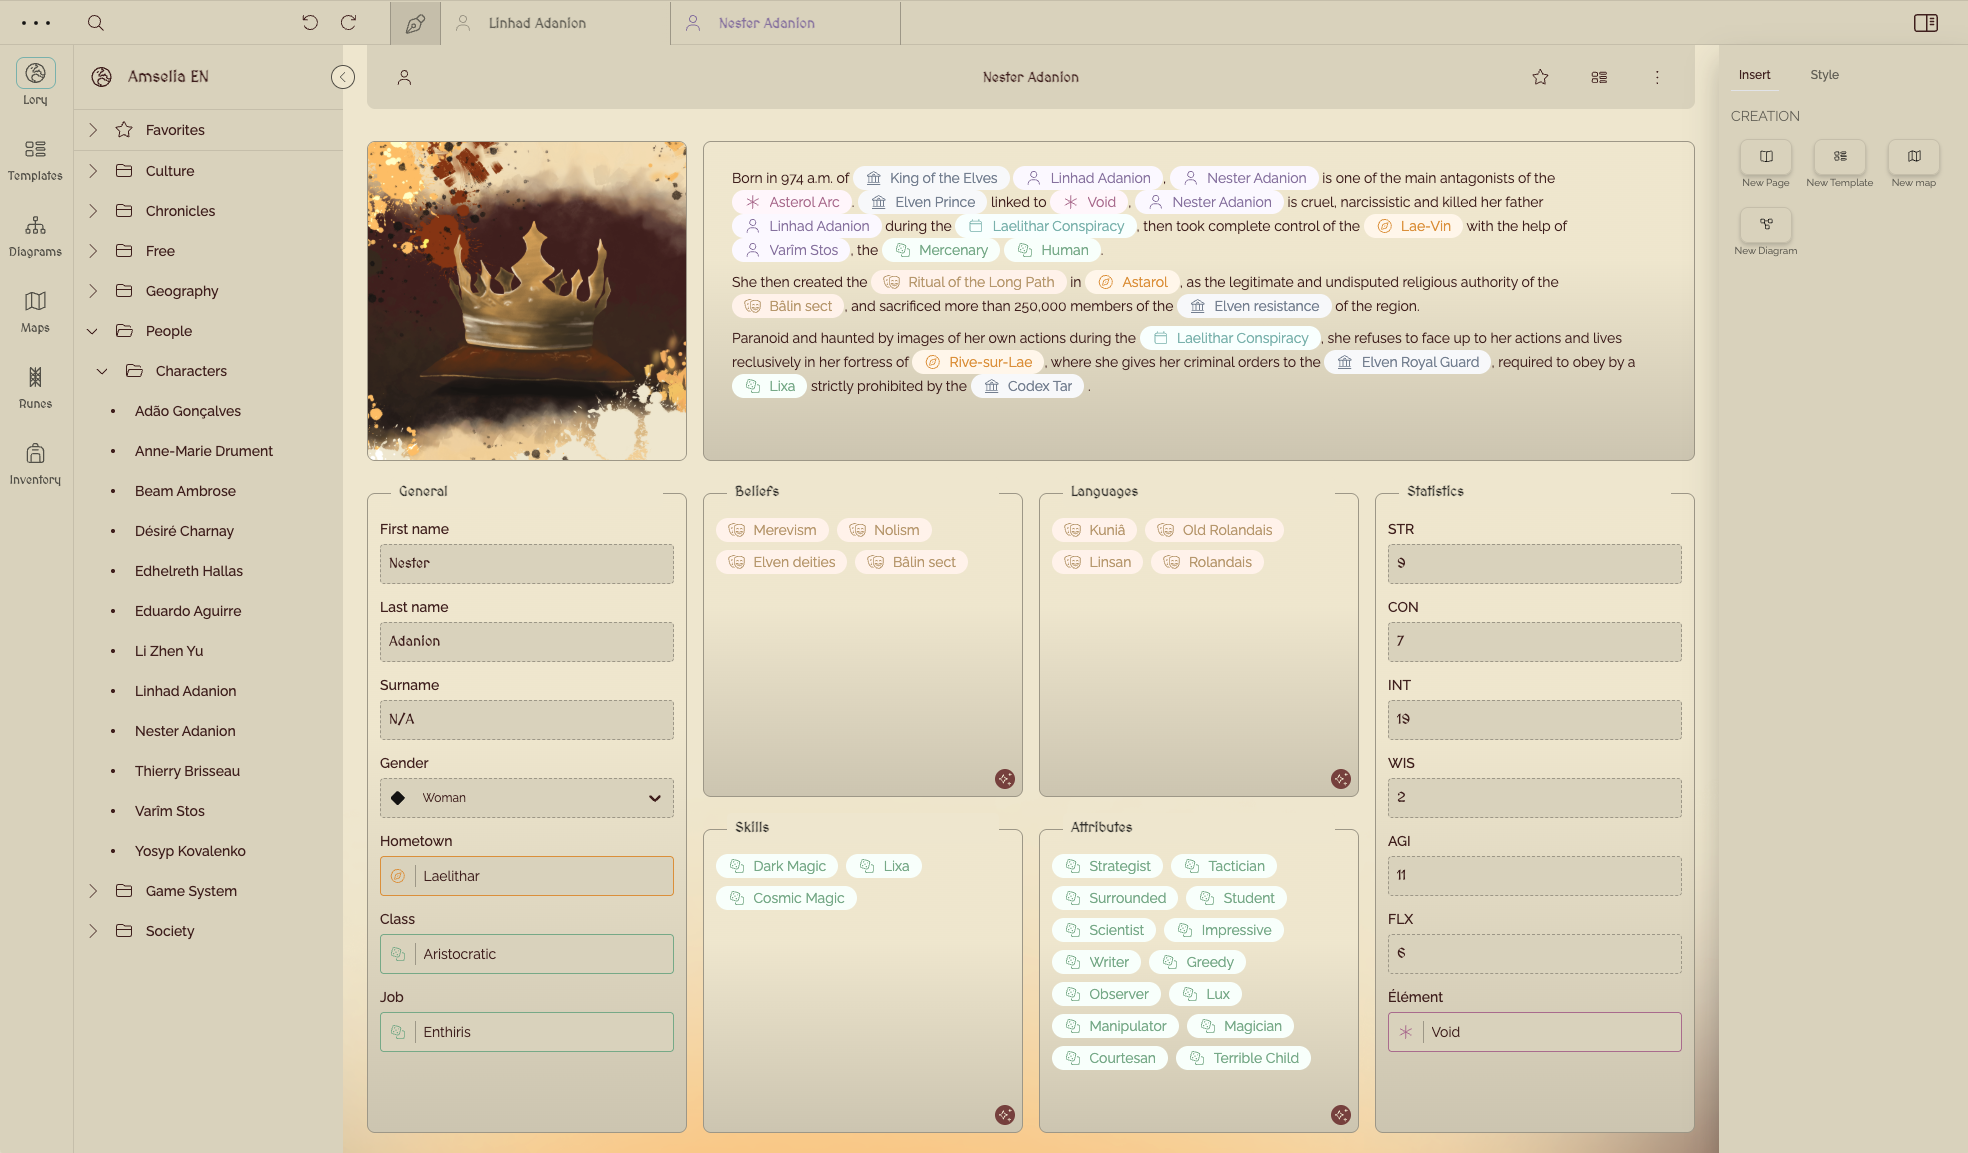The height and width of the screenshot is (1153, 1968).
Task: Click the New Template button
Action: click(x=1839, y=157)
